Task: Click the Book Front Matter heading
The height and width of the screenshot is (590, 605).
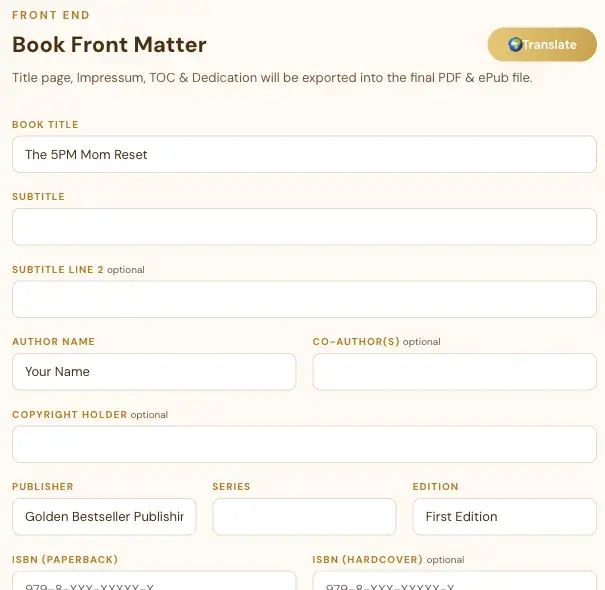Action: [109, 44]
